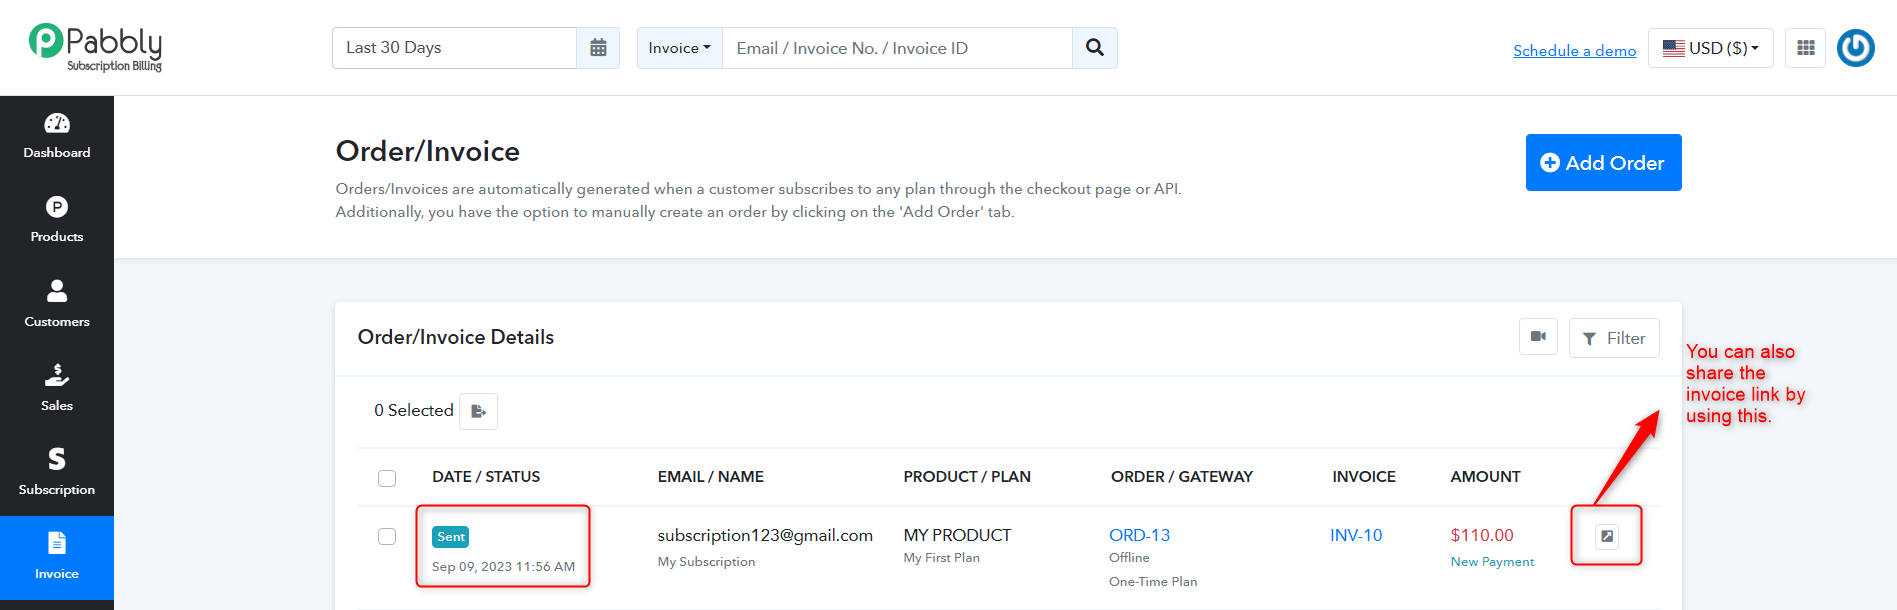Open the USD ($) currency dropdown
1897x610 pixels.
point(1711,48)
